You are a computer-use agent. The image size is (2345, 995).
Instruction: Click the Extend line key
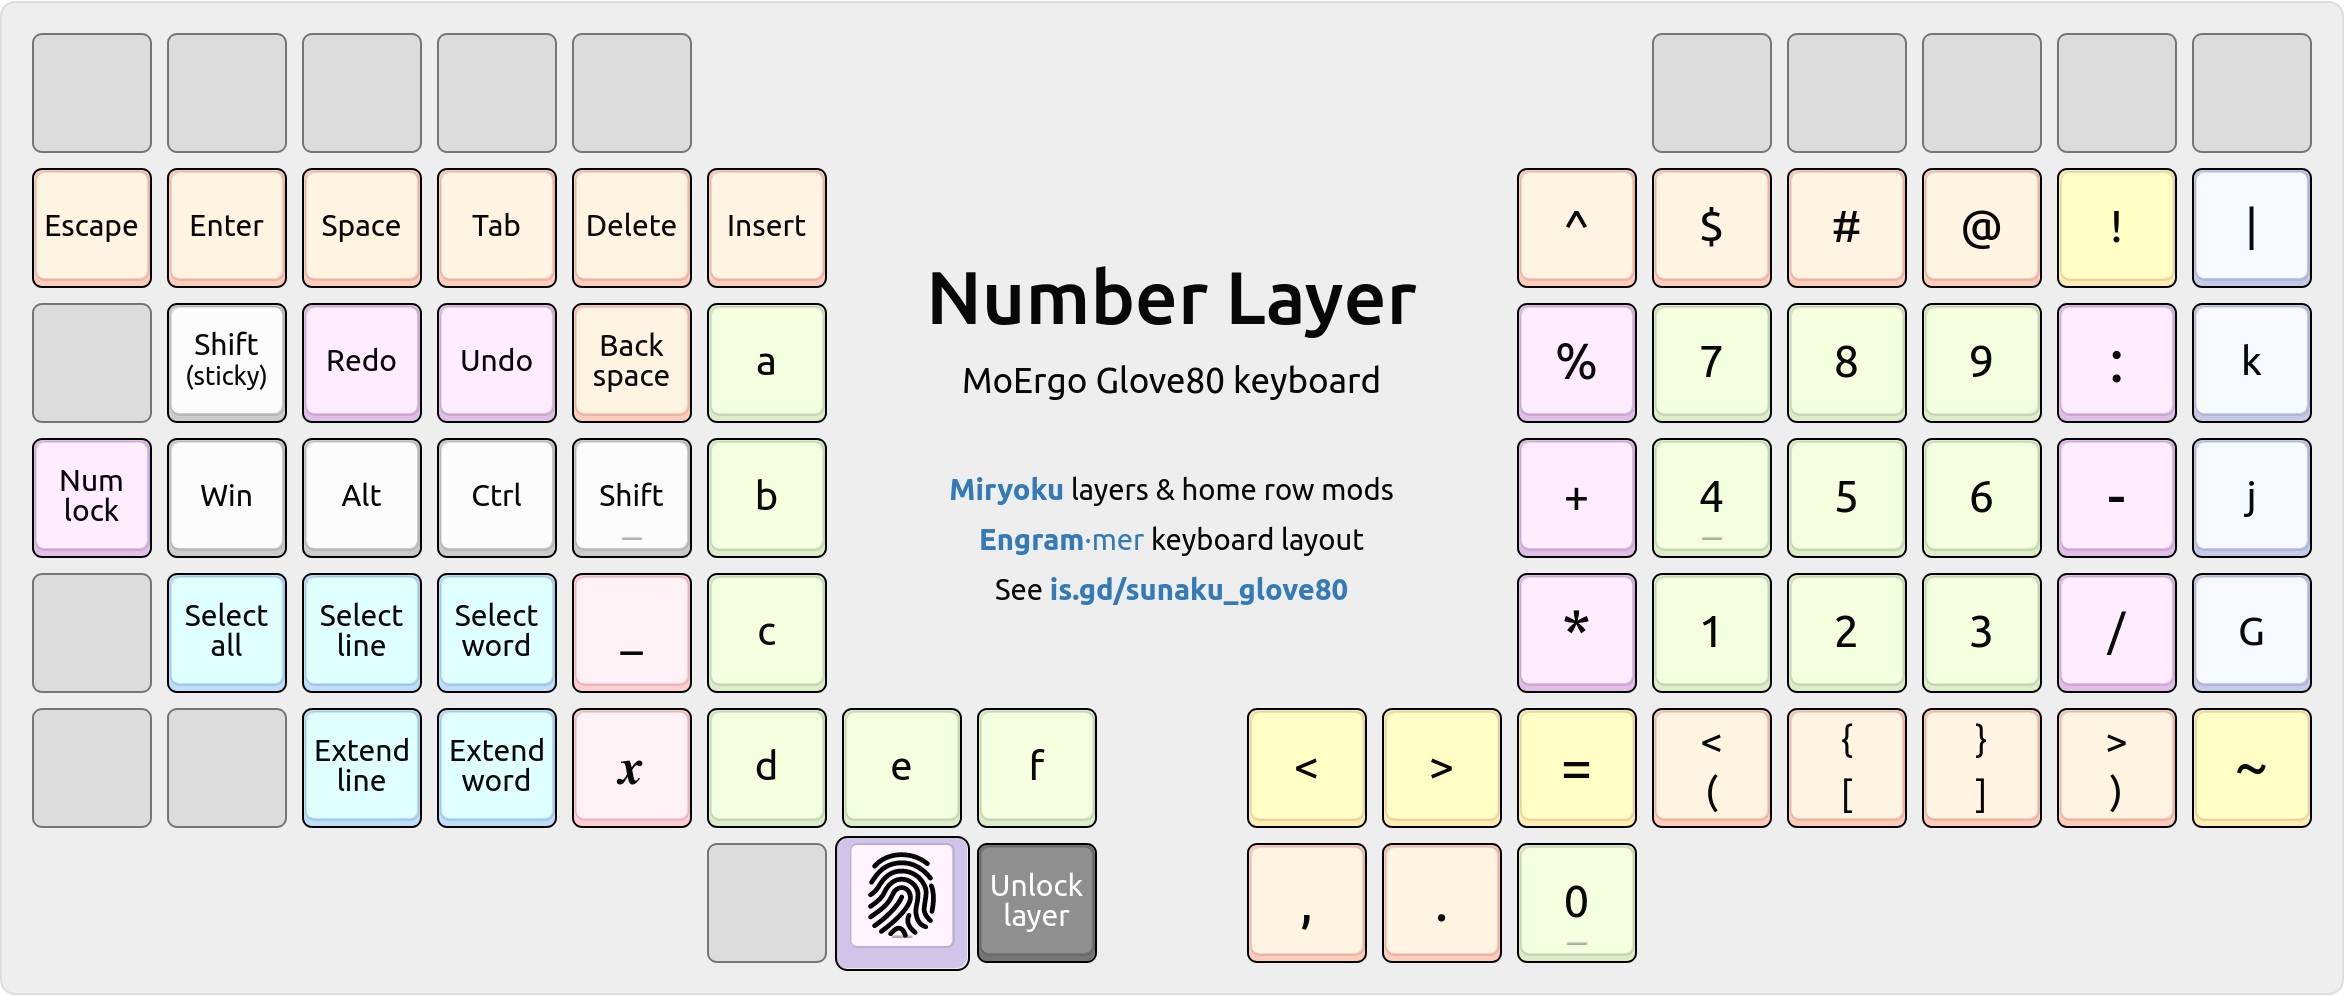pyautogui.click(x=362, y=768)
